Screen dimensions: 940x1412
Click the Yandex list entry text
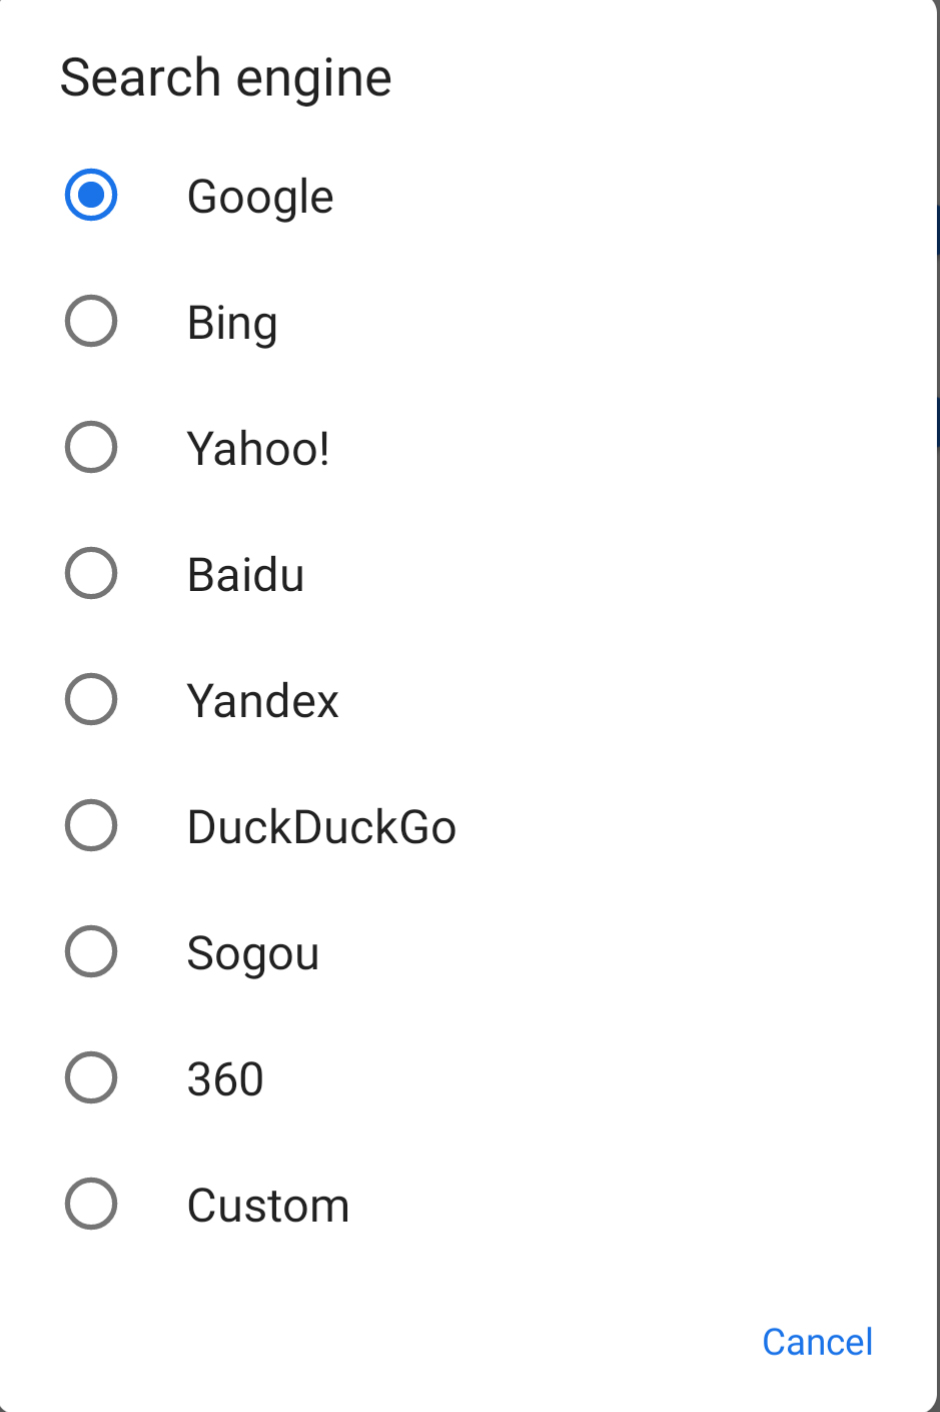pos(263,700)
